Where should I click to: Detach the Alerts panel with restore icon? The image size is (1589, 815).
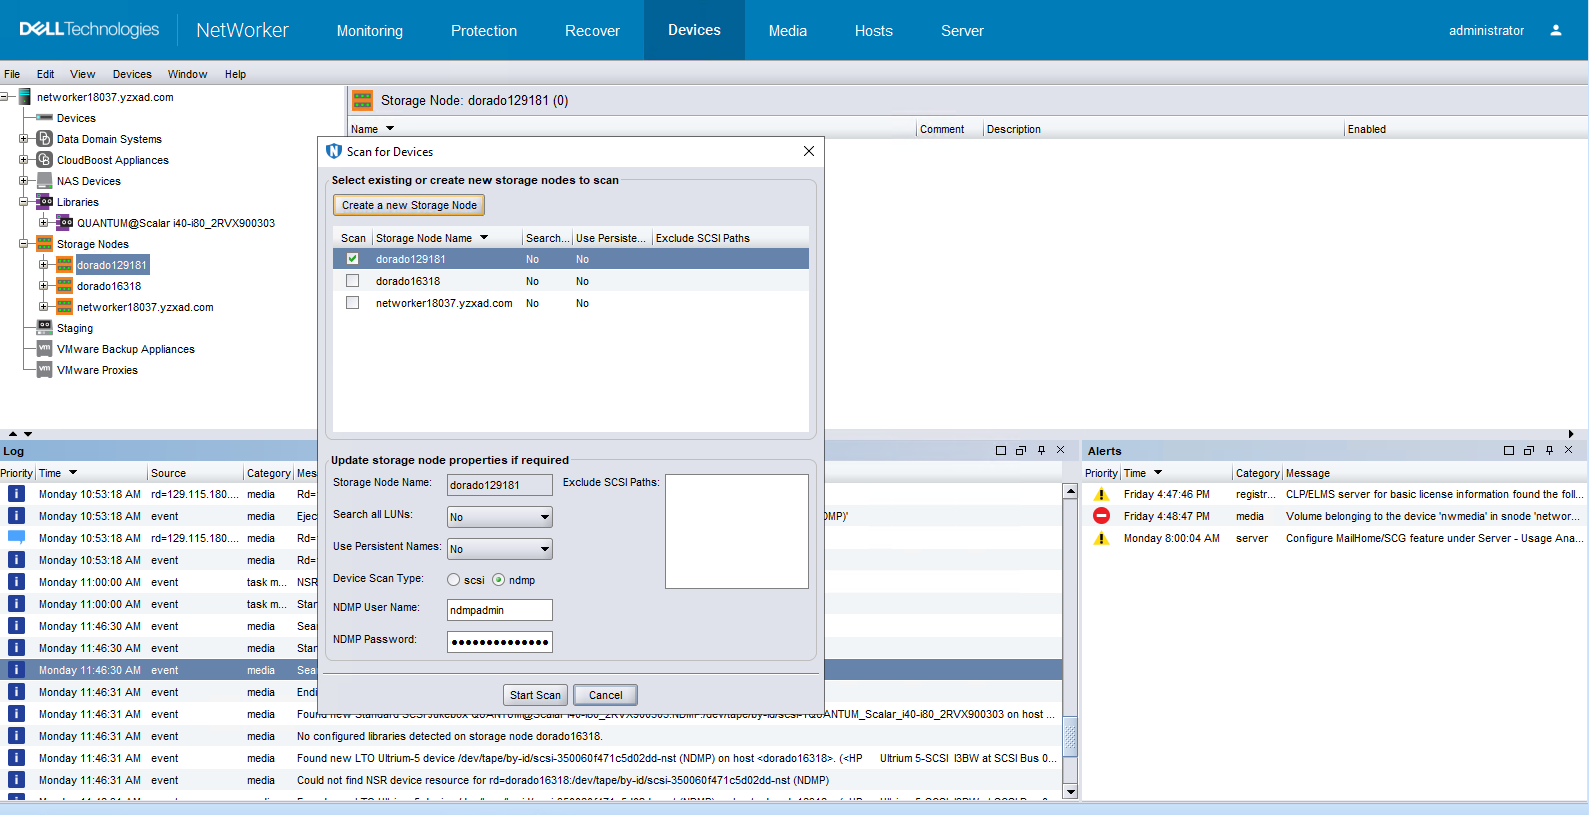pyautogui.click(x=1529, y=451)
